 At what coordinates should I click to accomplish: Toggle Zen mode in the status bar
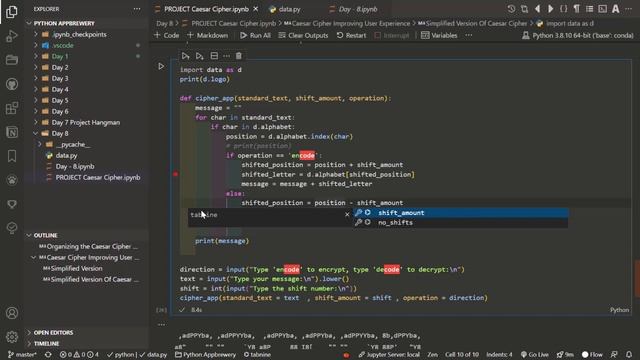point(432,354)
